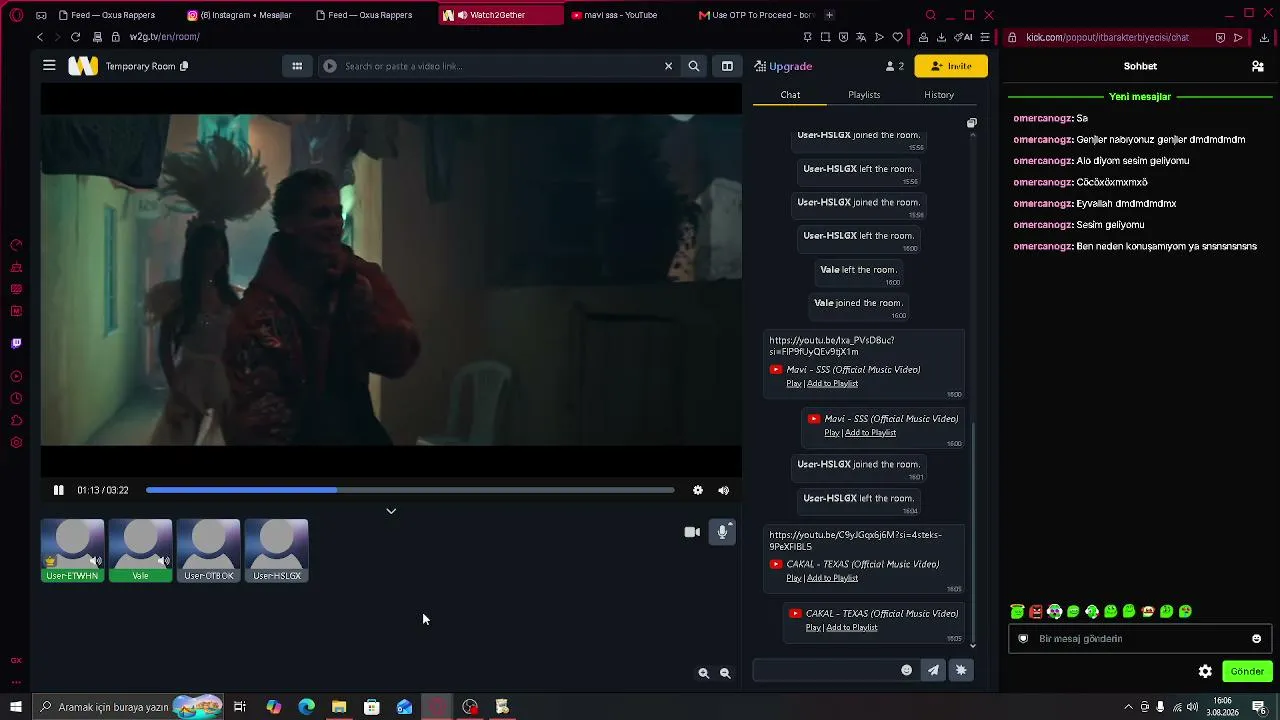The width and height of the screenshot is (1280, 720).
Task: Click the yellow Invite button
Action: [x=951, y=66]
